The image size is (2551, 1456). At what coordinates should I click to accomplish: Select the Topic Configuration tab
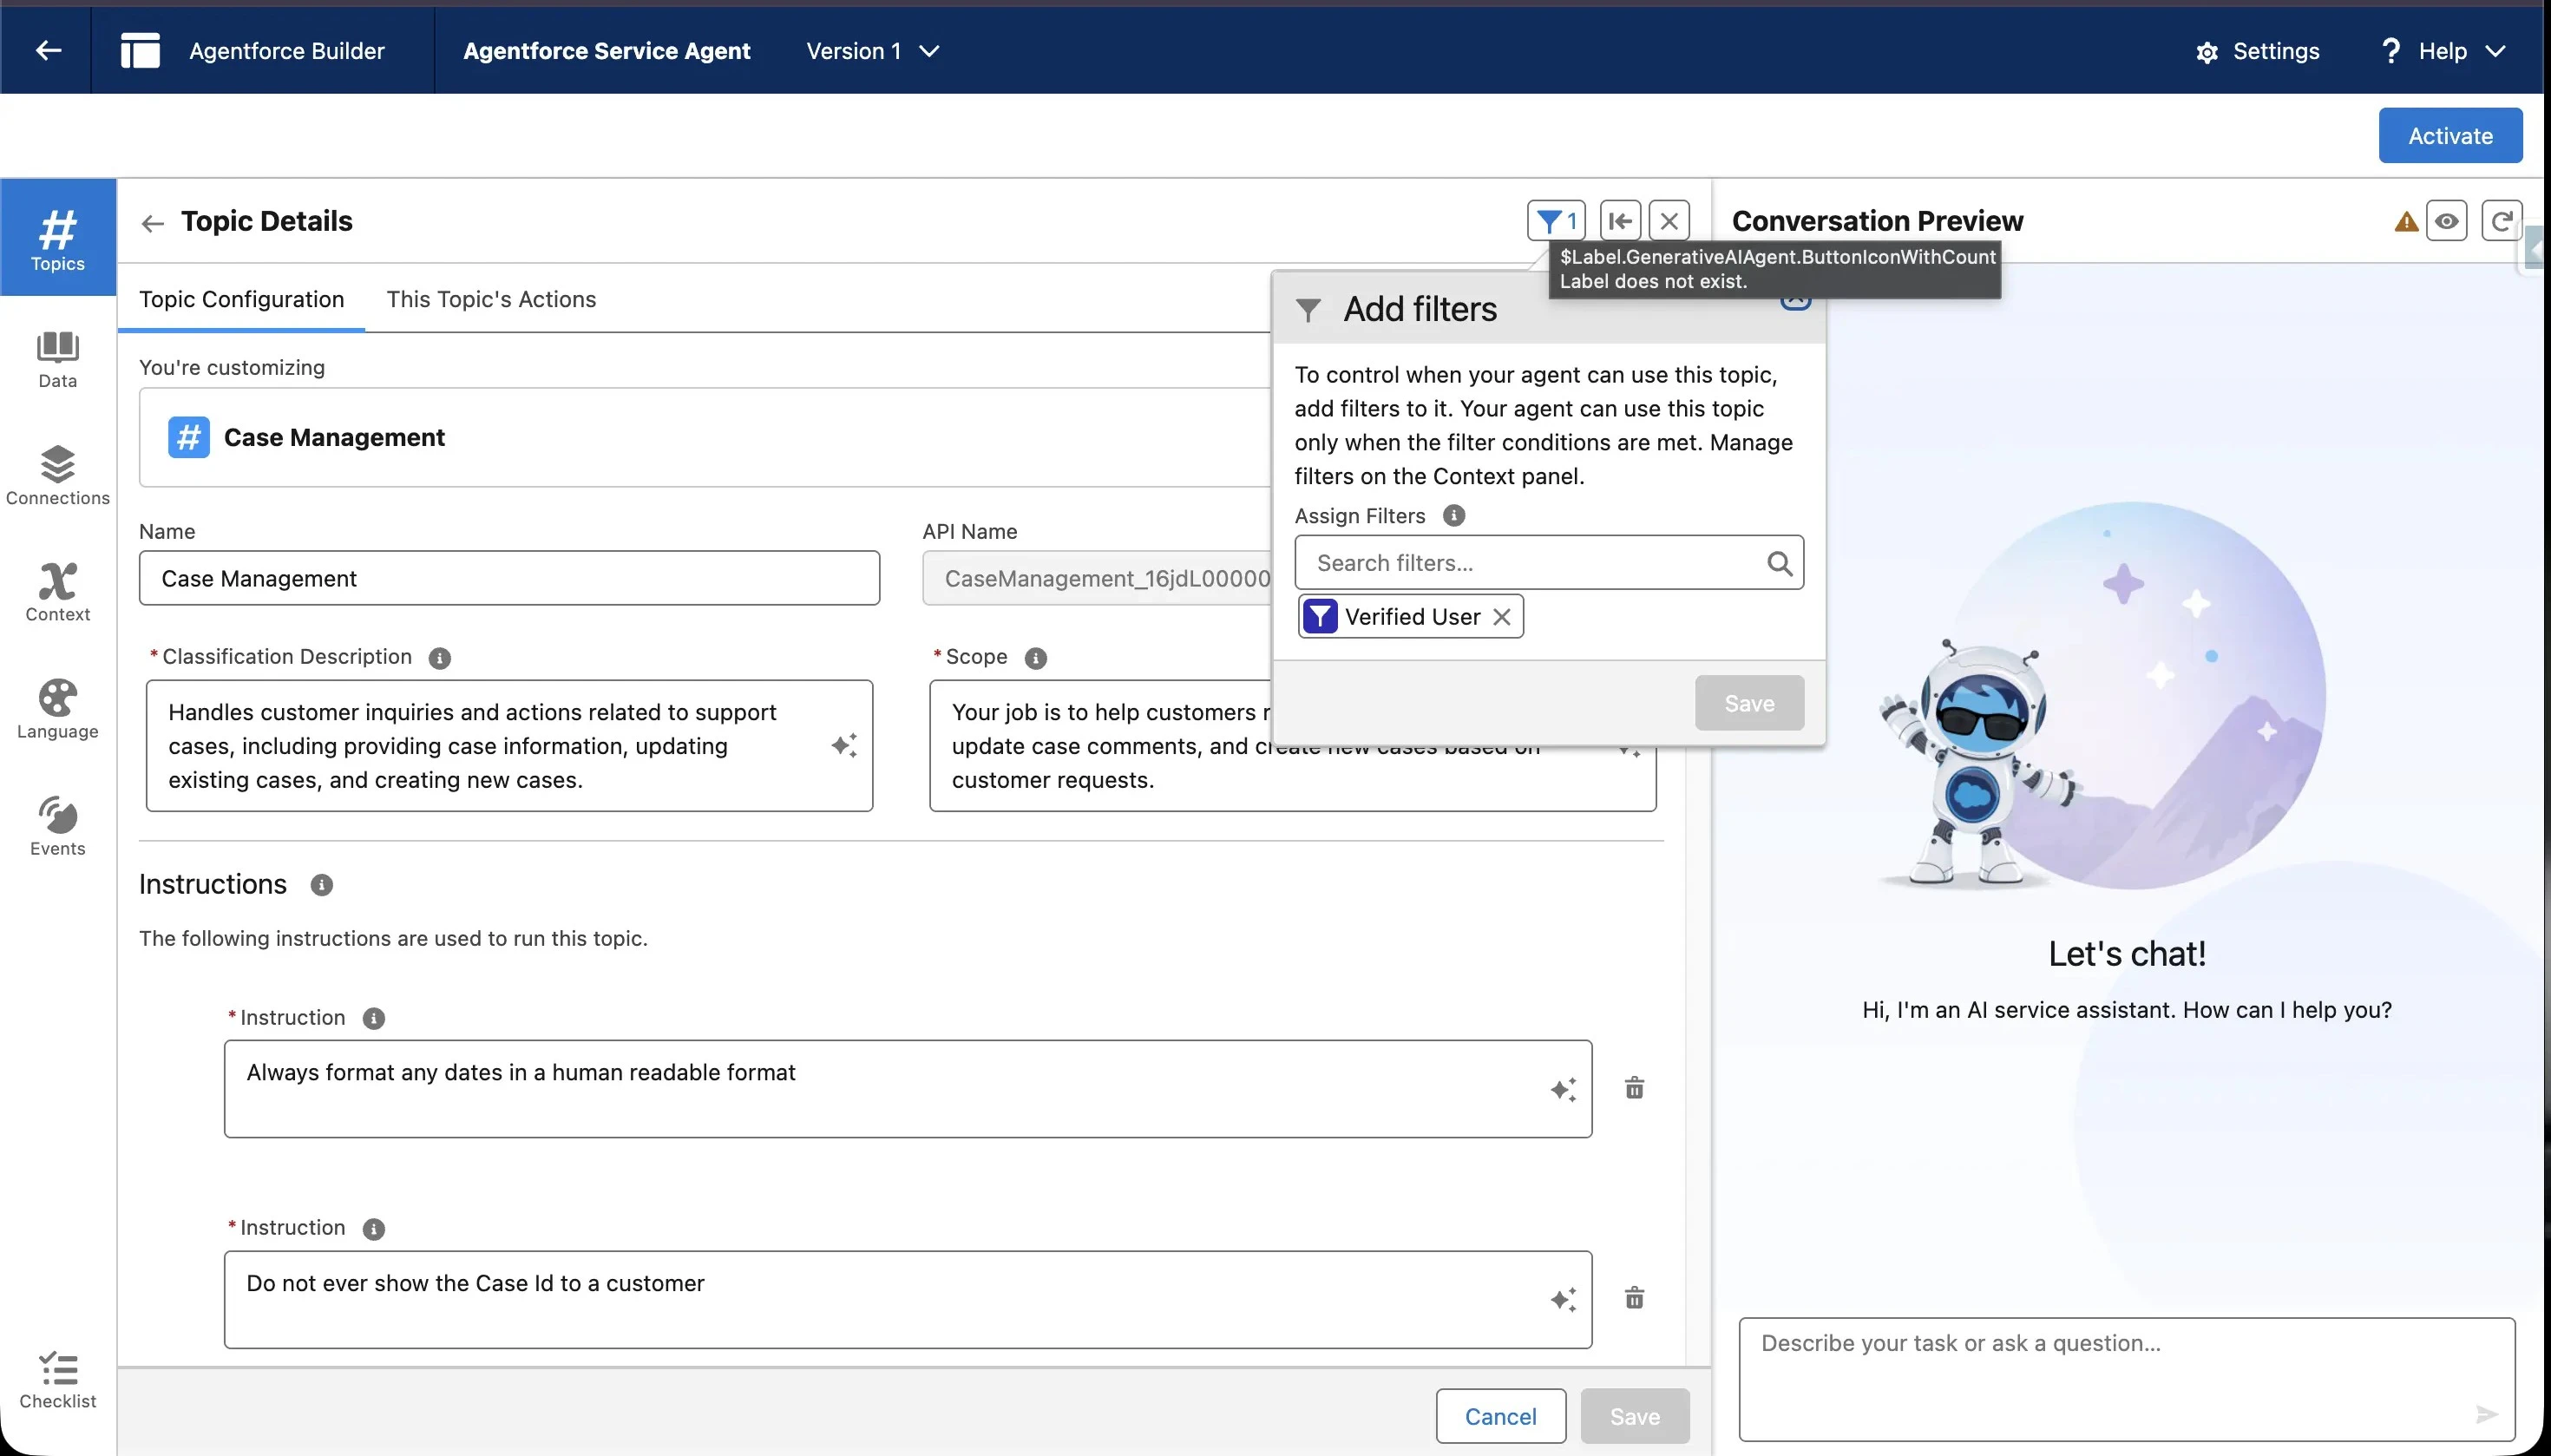[x=241, y=299]
